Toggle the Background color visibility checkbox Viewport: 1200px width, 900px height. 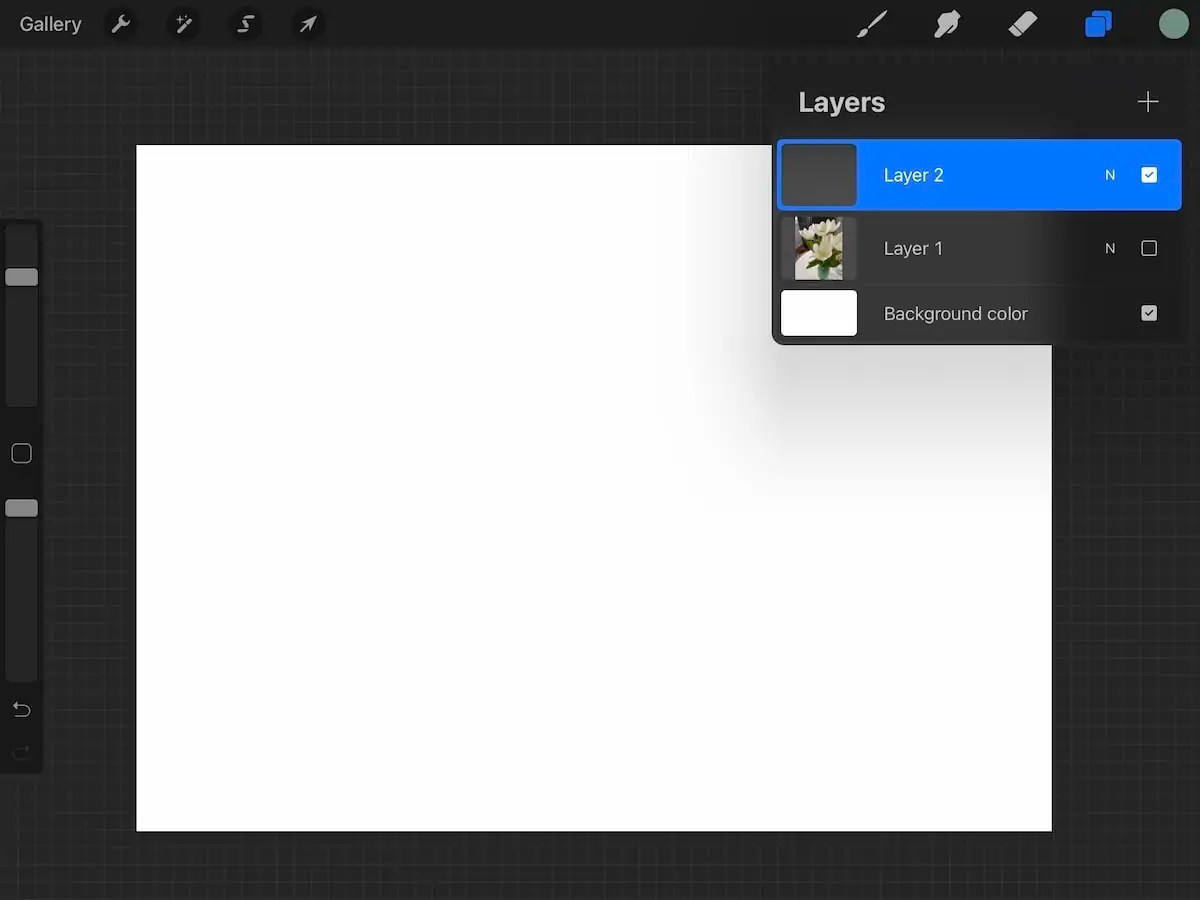pos(1149,313)
